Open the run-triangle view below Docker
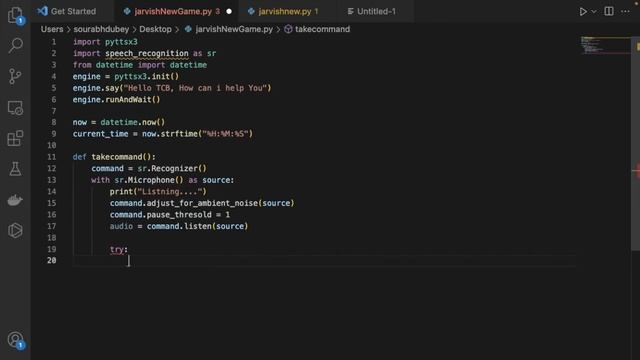Screen dimensions: 640x360 (15, 231)
